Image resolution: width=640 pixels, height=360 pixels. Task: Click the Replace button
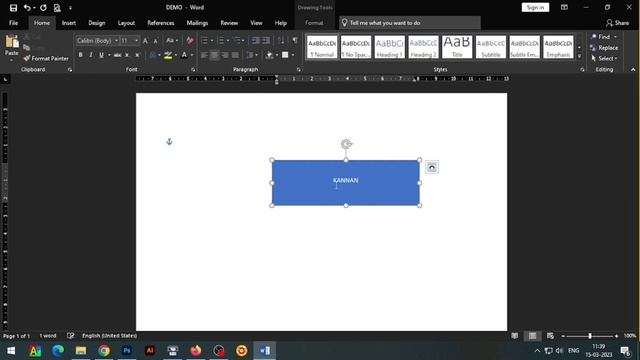coord(604,48)
